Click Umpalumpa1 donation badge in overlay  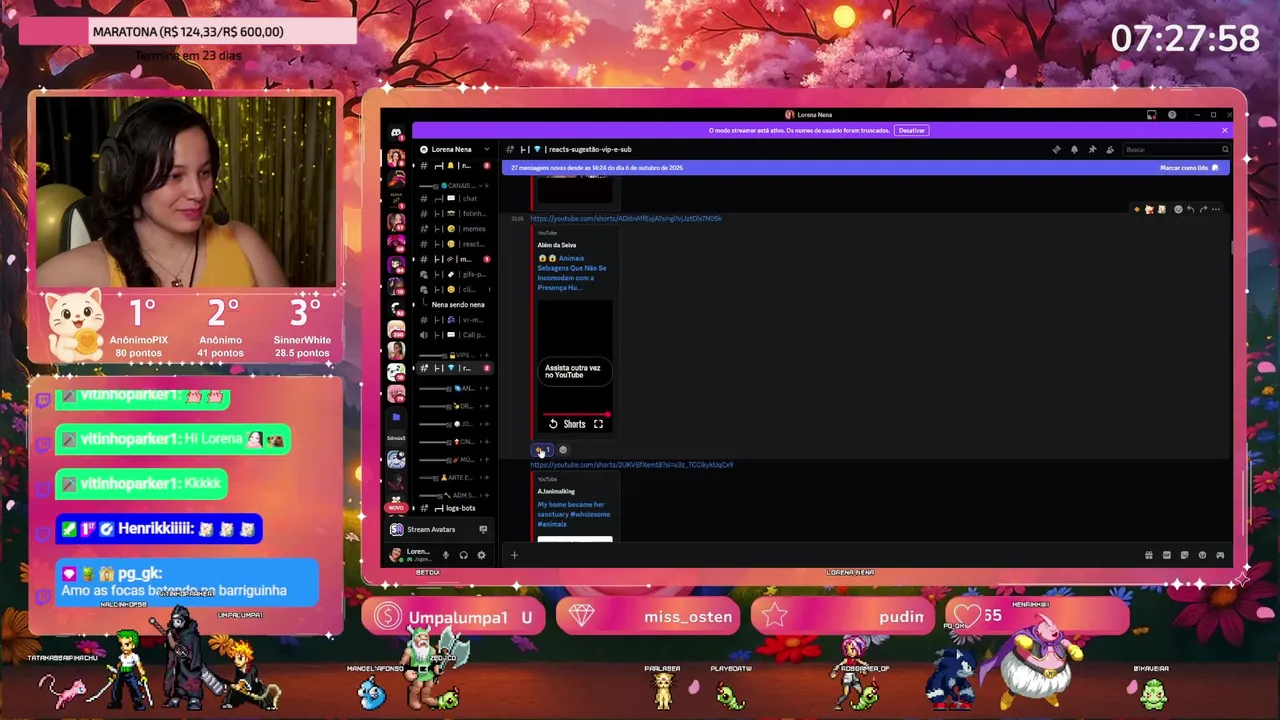pyautogui.click(x=453, y=617)
